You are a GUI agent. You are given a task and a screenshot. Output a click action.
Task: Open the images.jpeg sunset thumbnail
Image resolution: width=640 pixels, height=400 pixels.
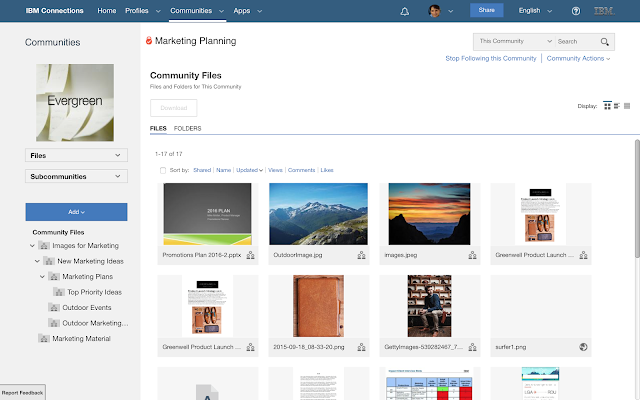(429, 214)
